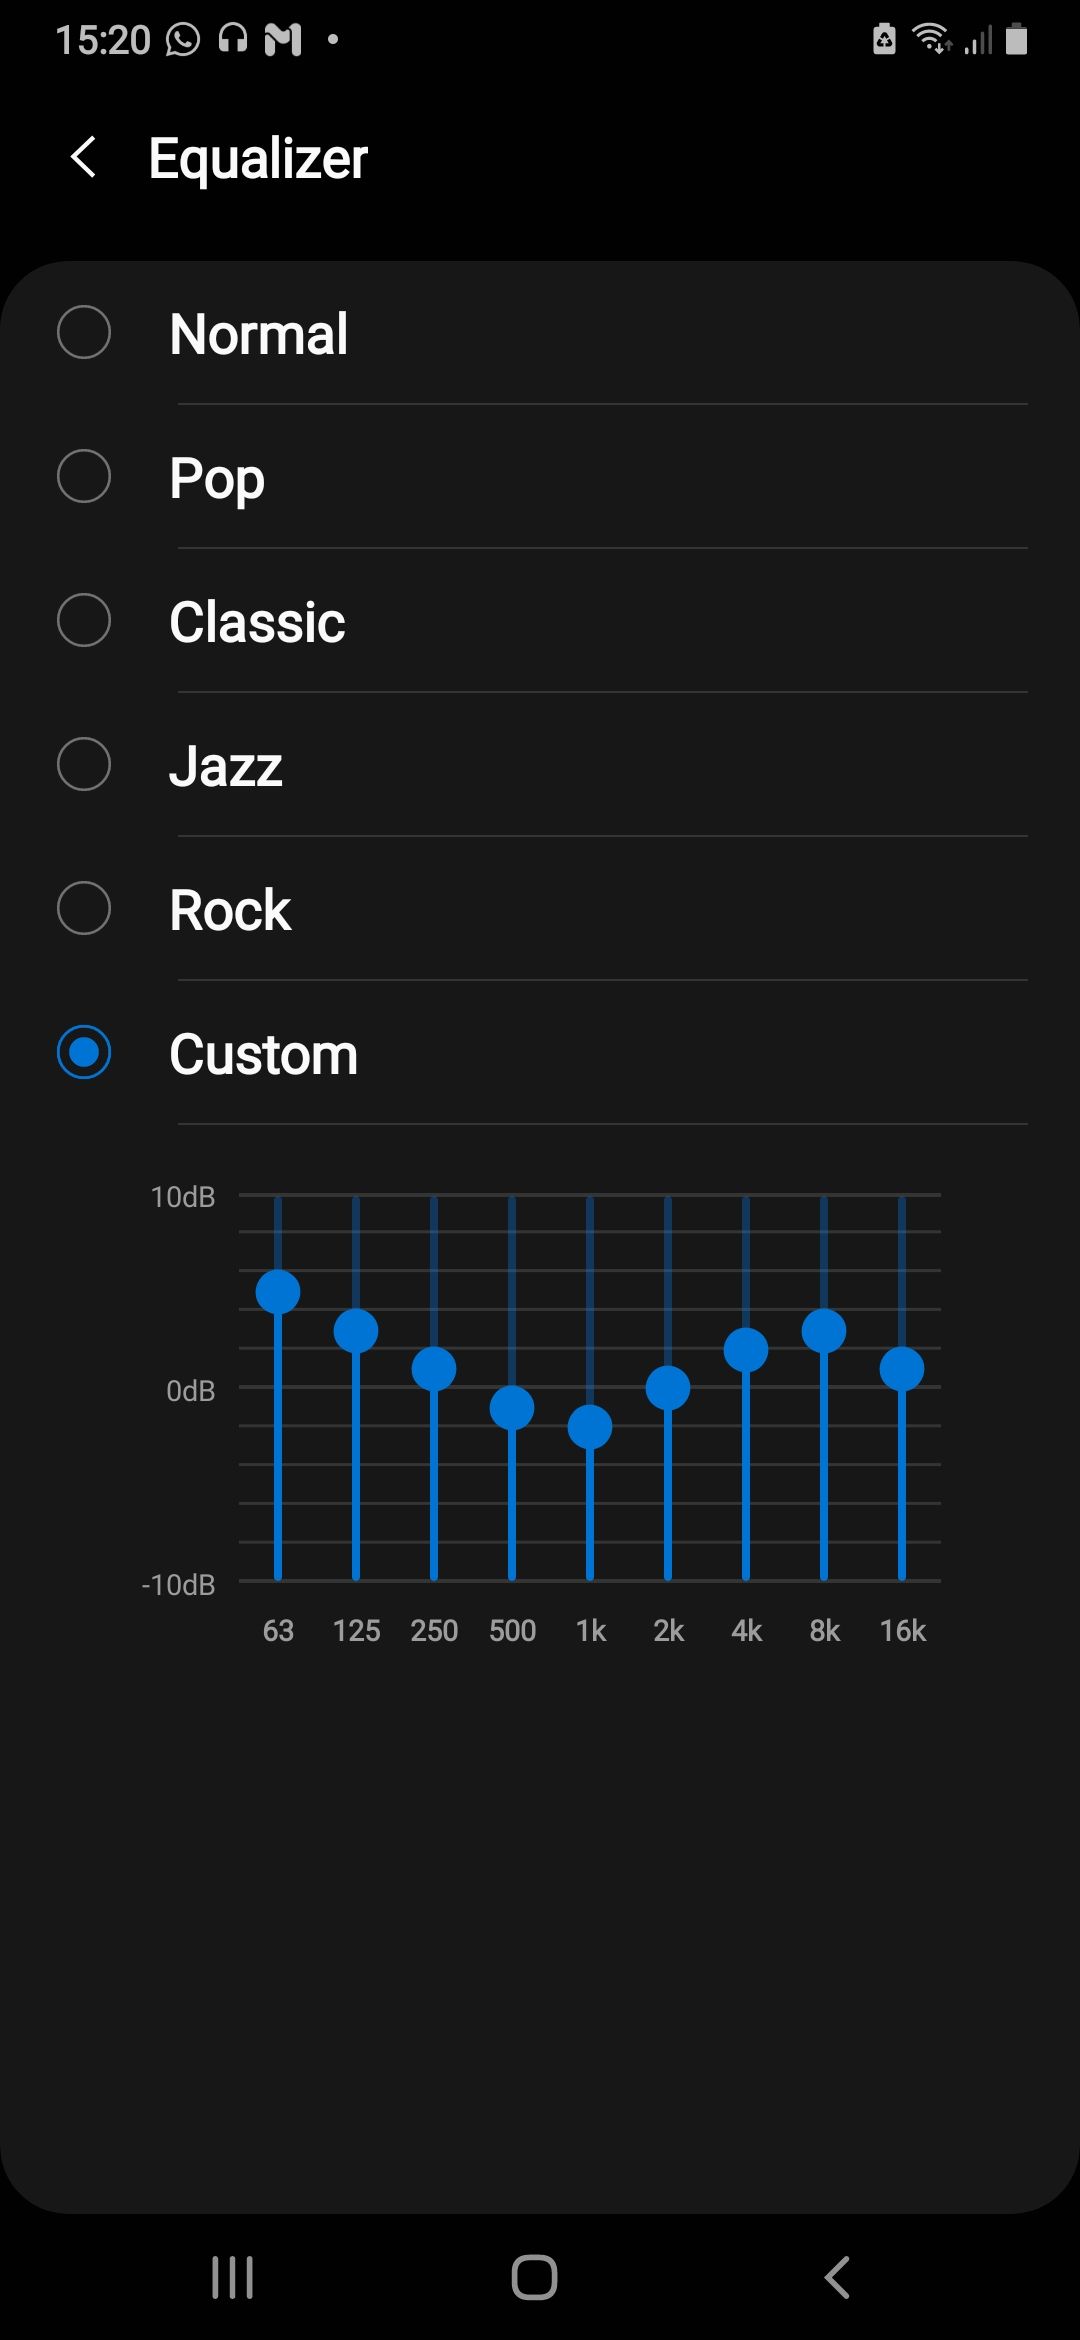This screenshot has width=1080, height=2340.
Task: Select the Classic equalizer preset
Action: click(84, 620)
